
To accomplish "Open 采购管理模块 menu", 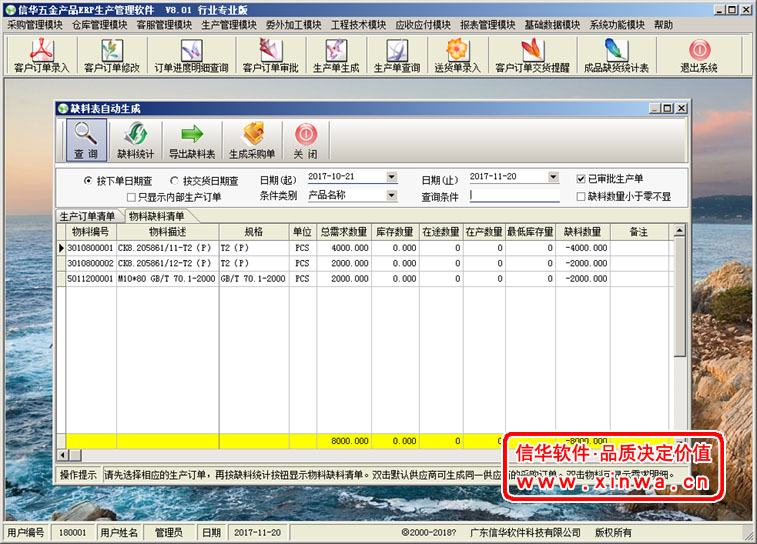I will click(35, 25).
